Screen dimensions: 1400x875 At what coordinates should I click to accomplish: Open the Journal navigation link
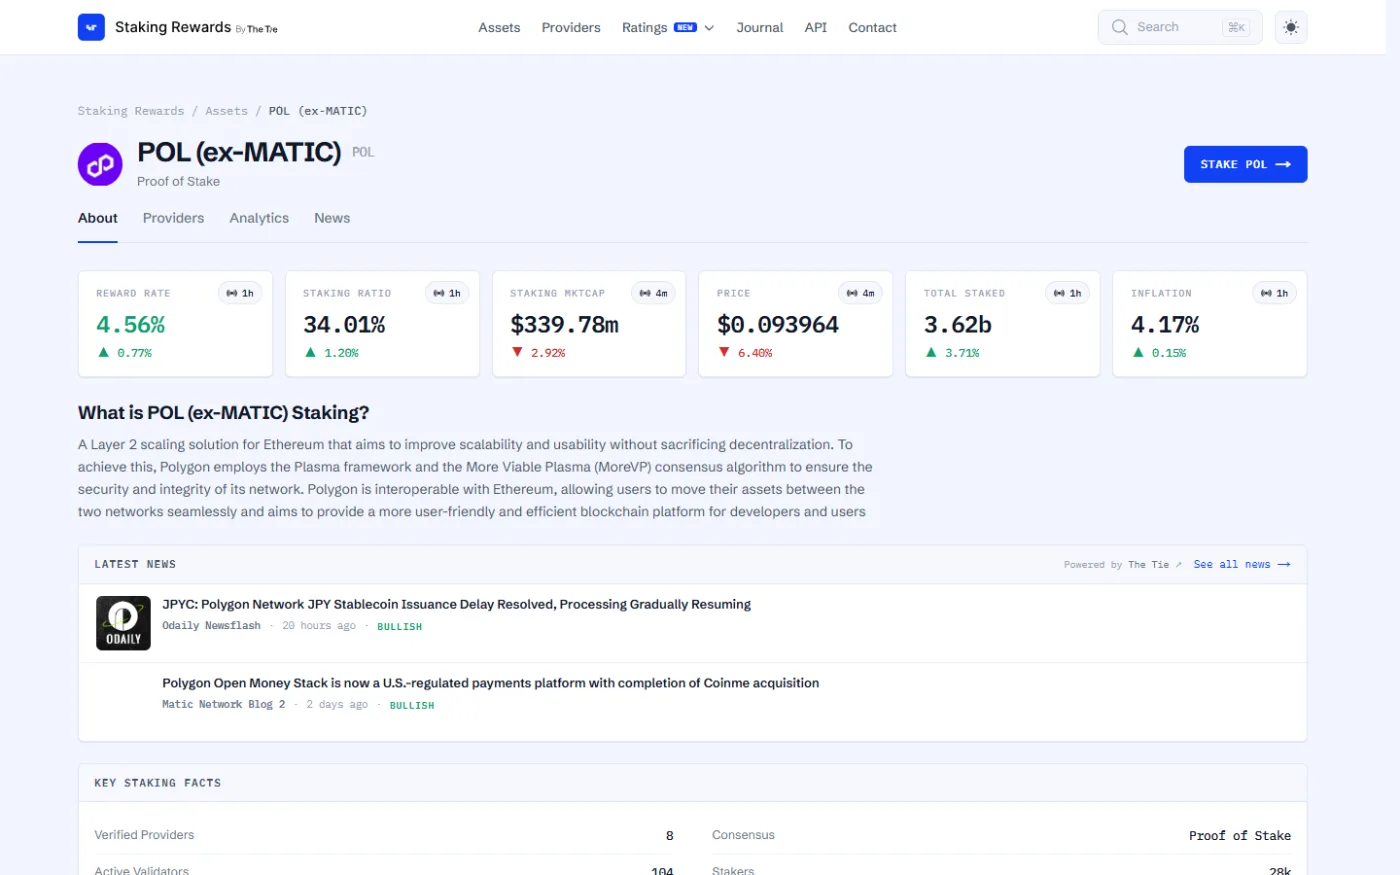[760, 27]
